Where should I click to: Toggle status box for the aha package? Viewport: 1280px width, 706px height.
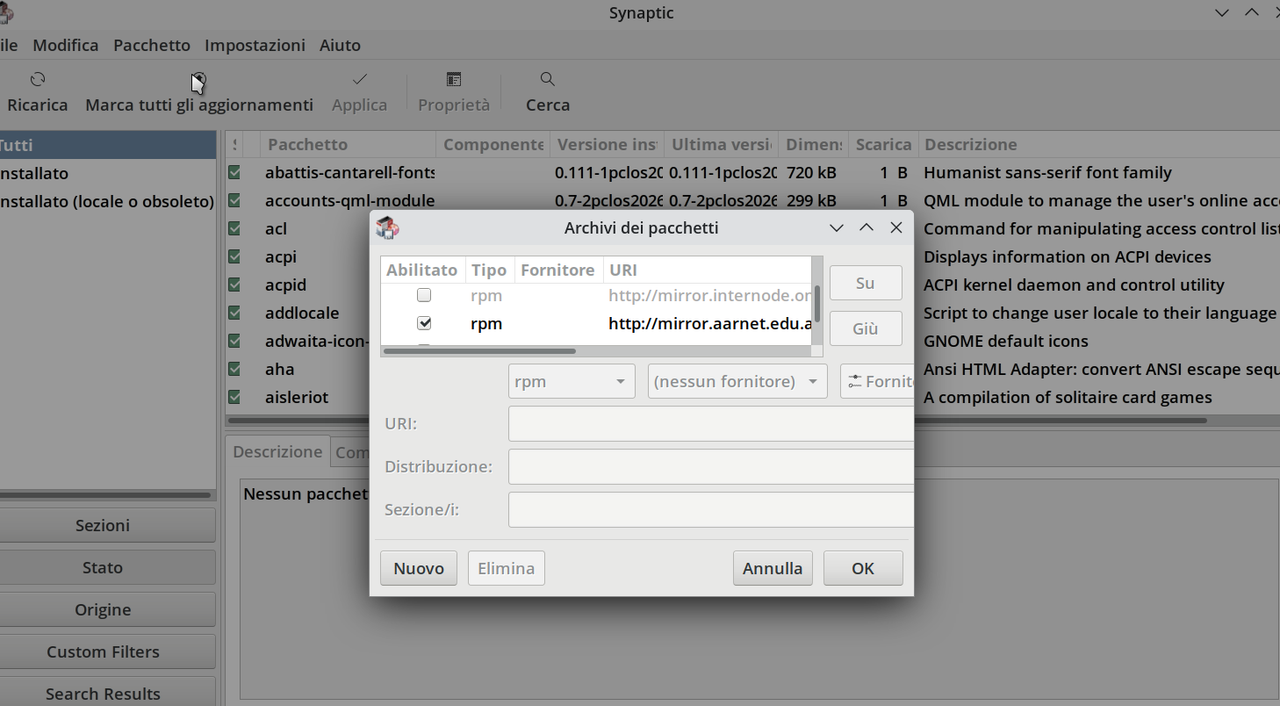coord(234,369)
